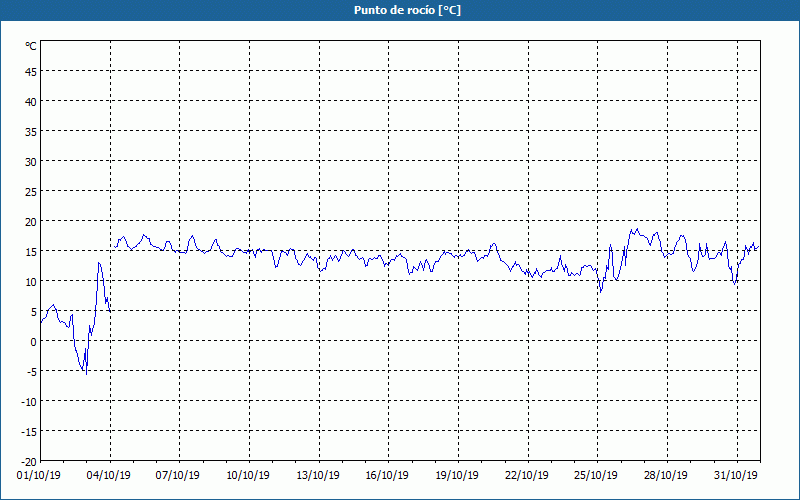Click the -5 y-axis value
This screenshot has height=500, width=800.
pos(32,371)
